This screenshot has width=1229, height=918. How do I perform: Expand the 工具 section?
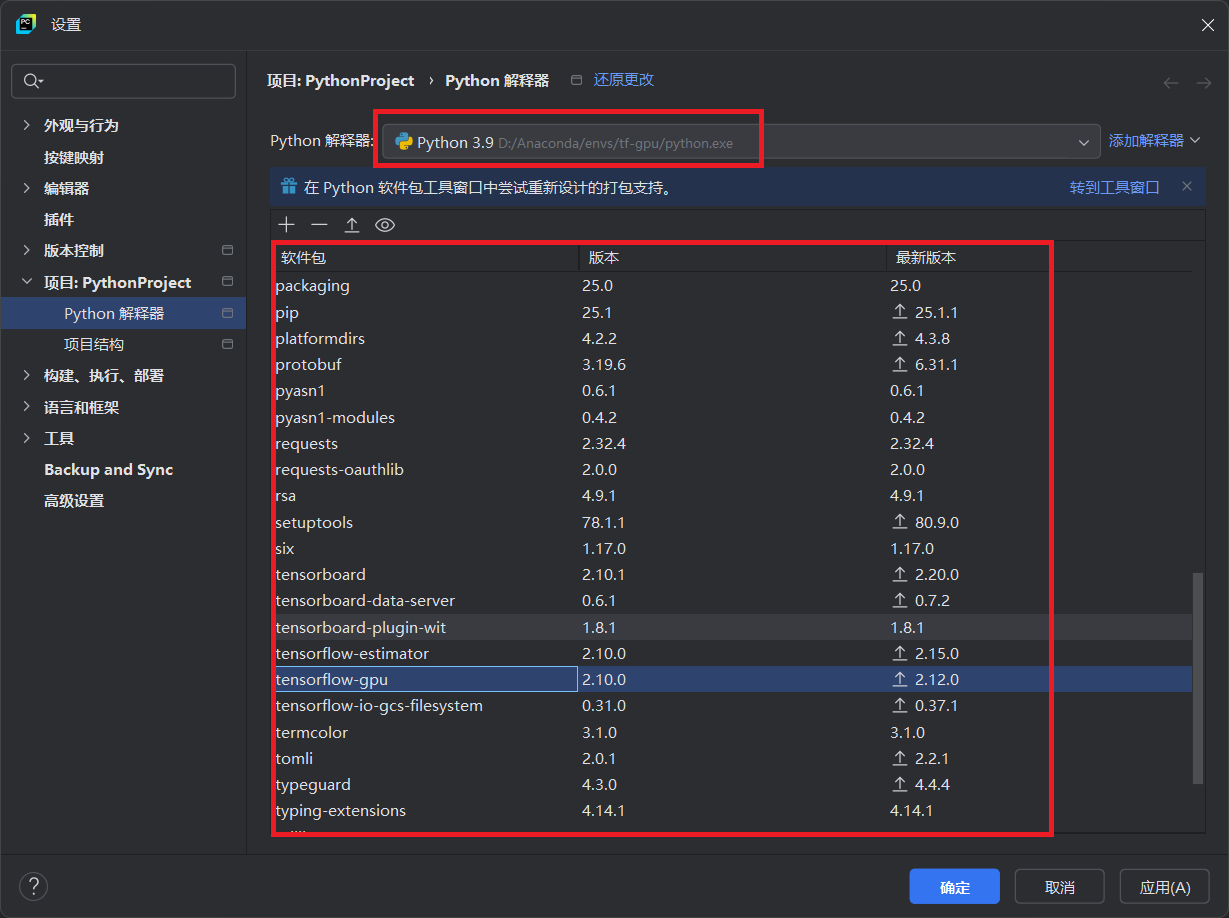tap(27, 438)
